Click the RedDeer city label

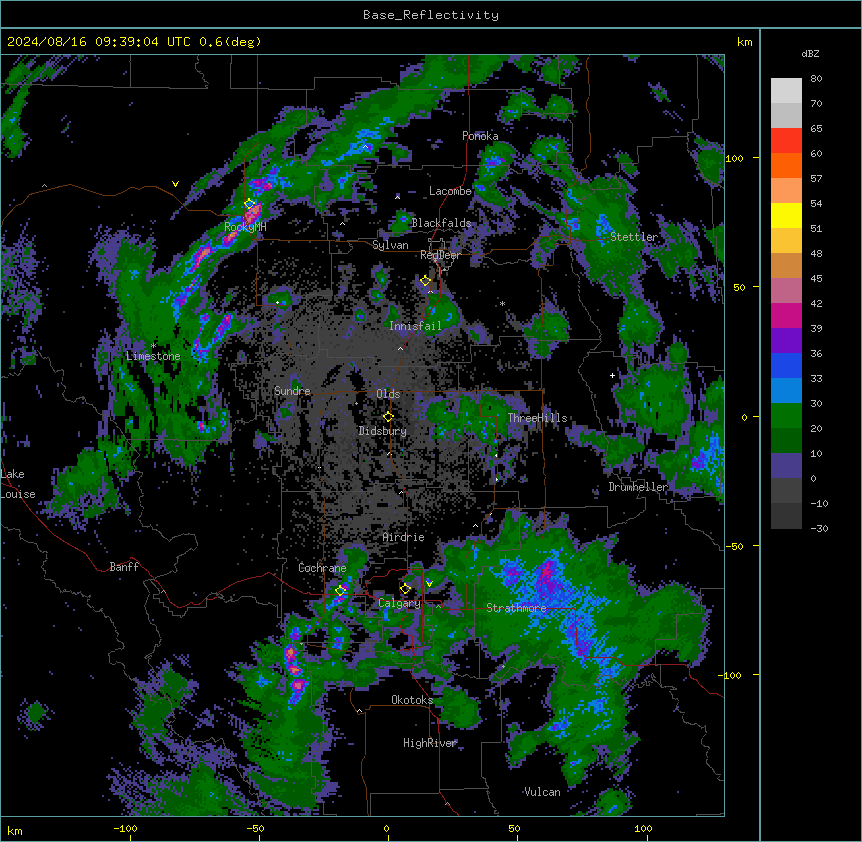pyautogui.click(x=440, y=255)
